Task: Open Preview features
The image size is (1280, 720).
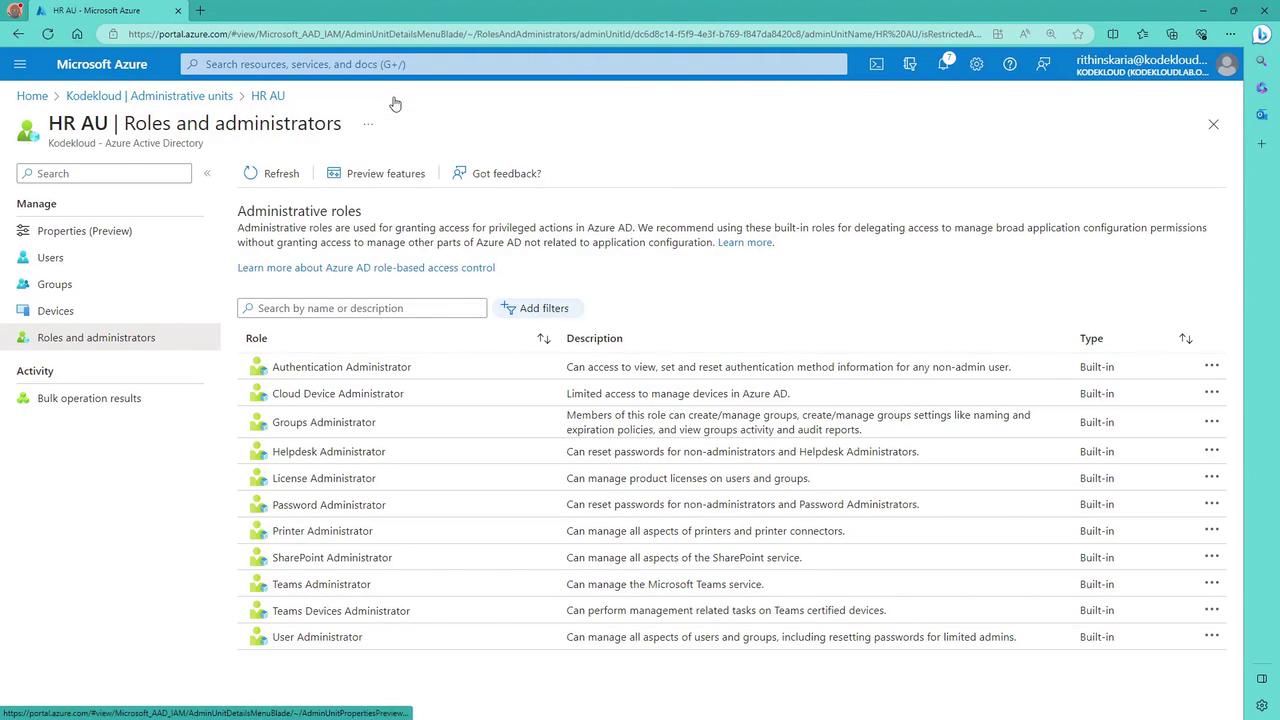Action: point(376,173)
